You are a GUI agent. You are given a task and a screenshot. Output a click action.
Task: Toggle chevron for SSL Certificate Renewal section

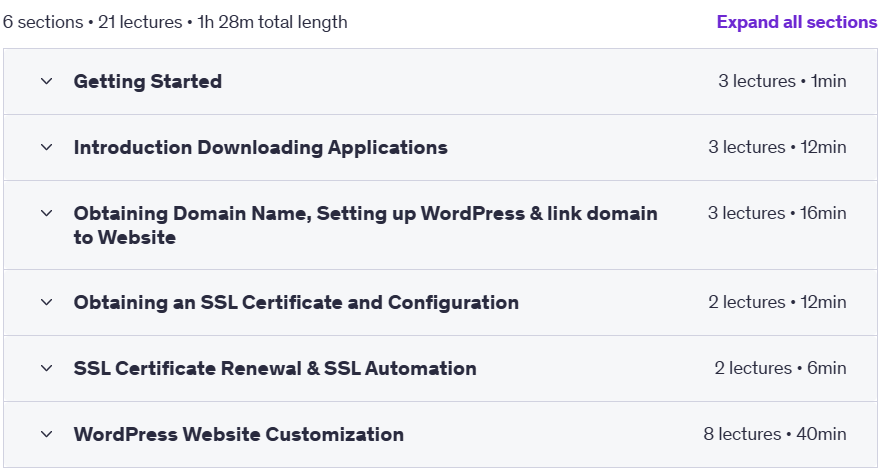pos(47,369)
